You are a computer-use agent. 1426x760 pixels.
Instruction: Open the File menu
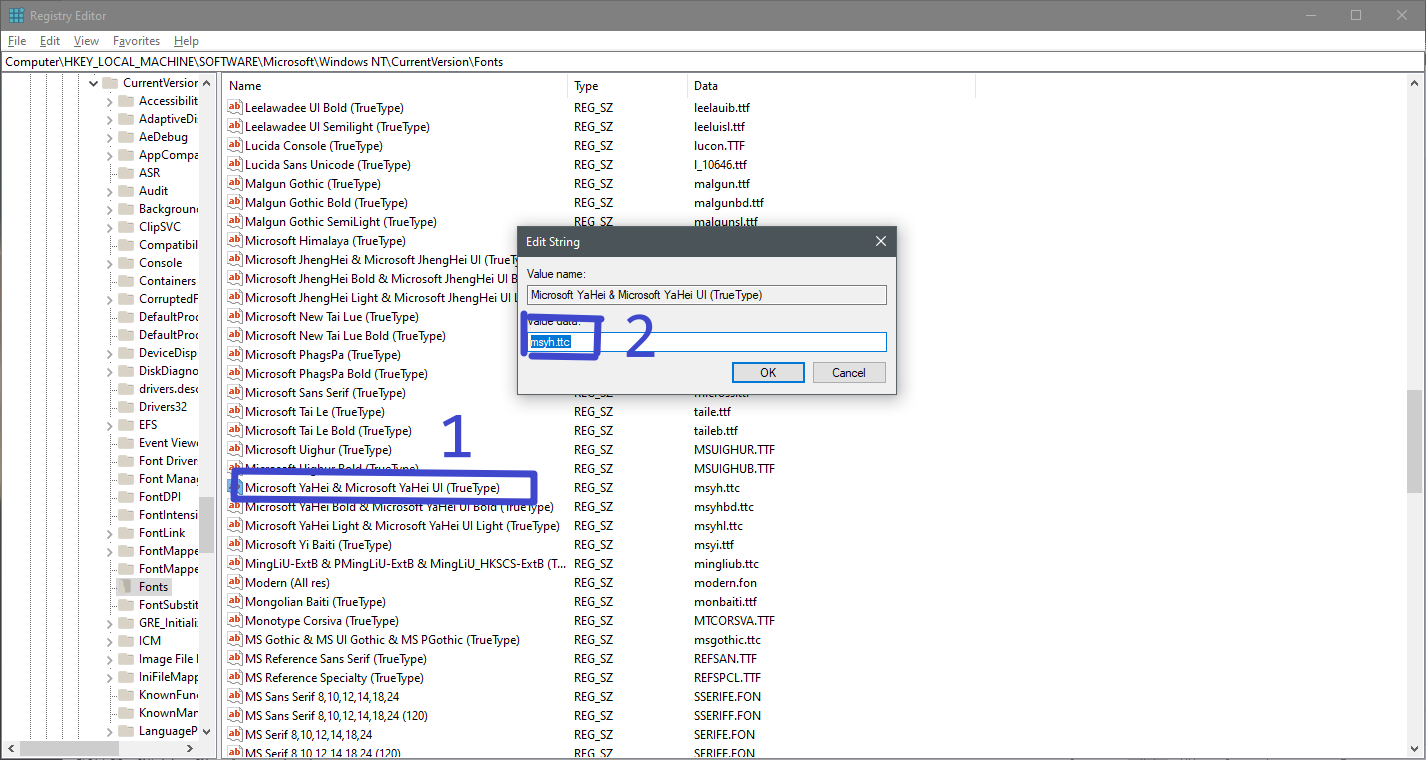pyautogui.click(x=17, y=41)
